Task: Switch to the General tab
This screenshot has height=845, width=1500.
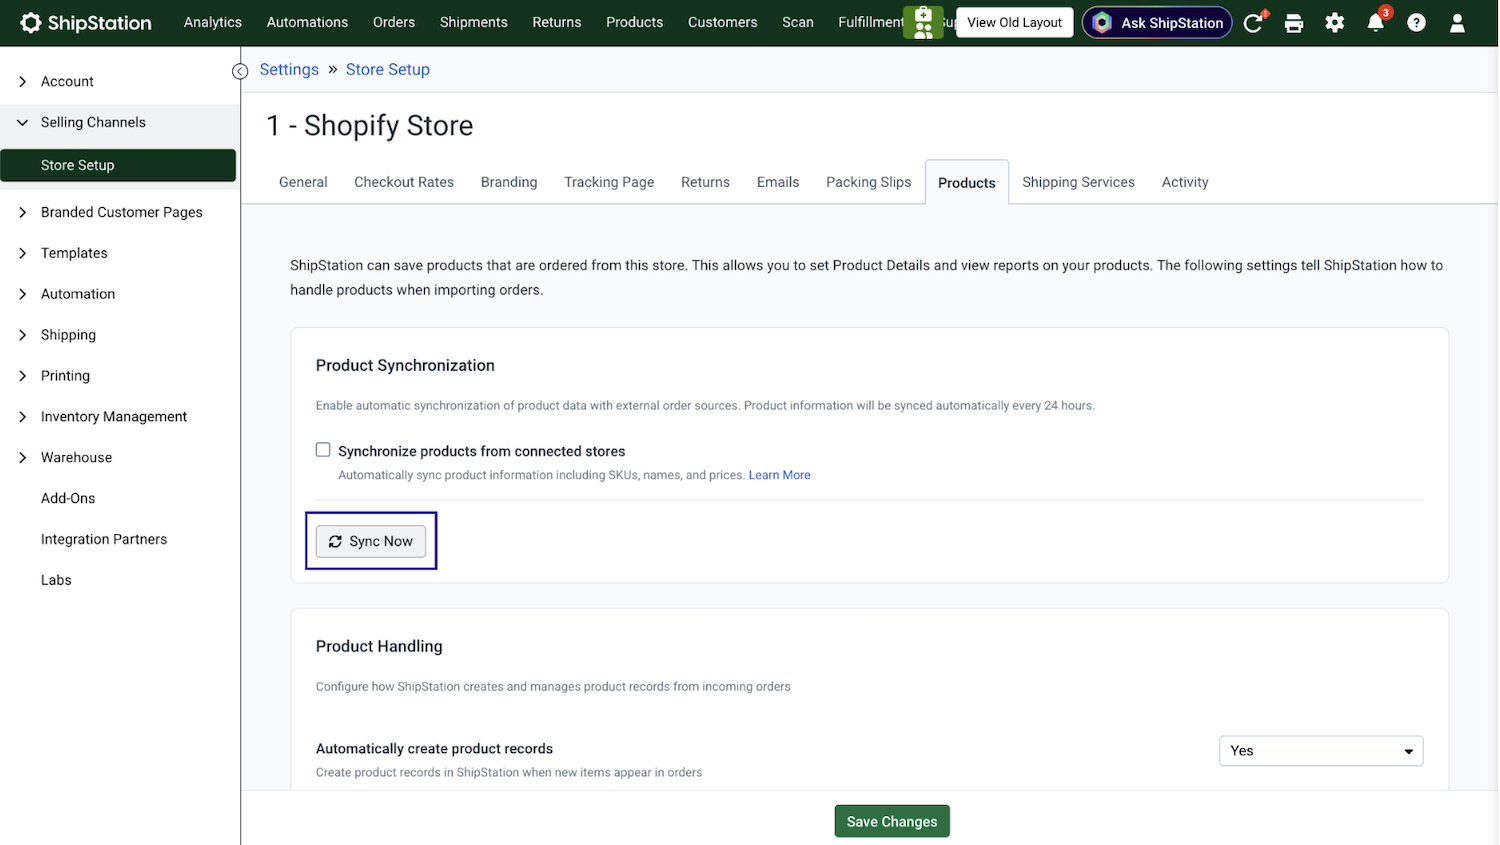Action: [x=303, y=182]
